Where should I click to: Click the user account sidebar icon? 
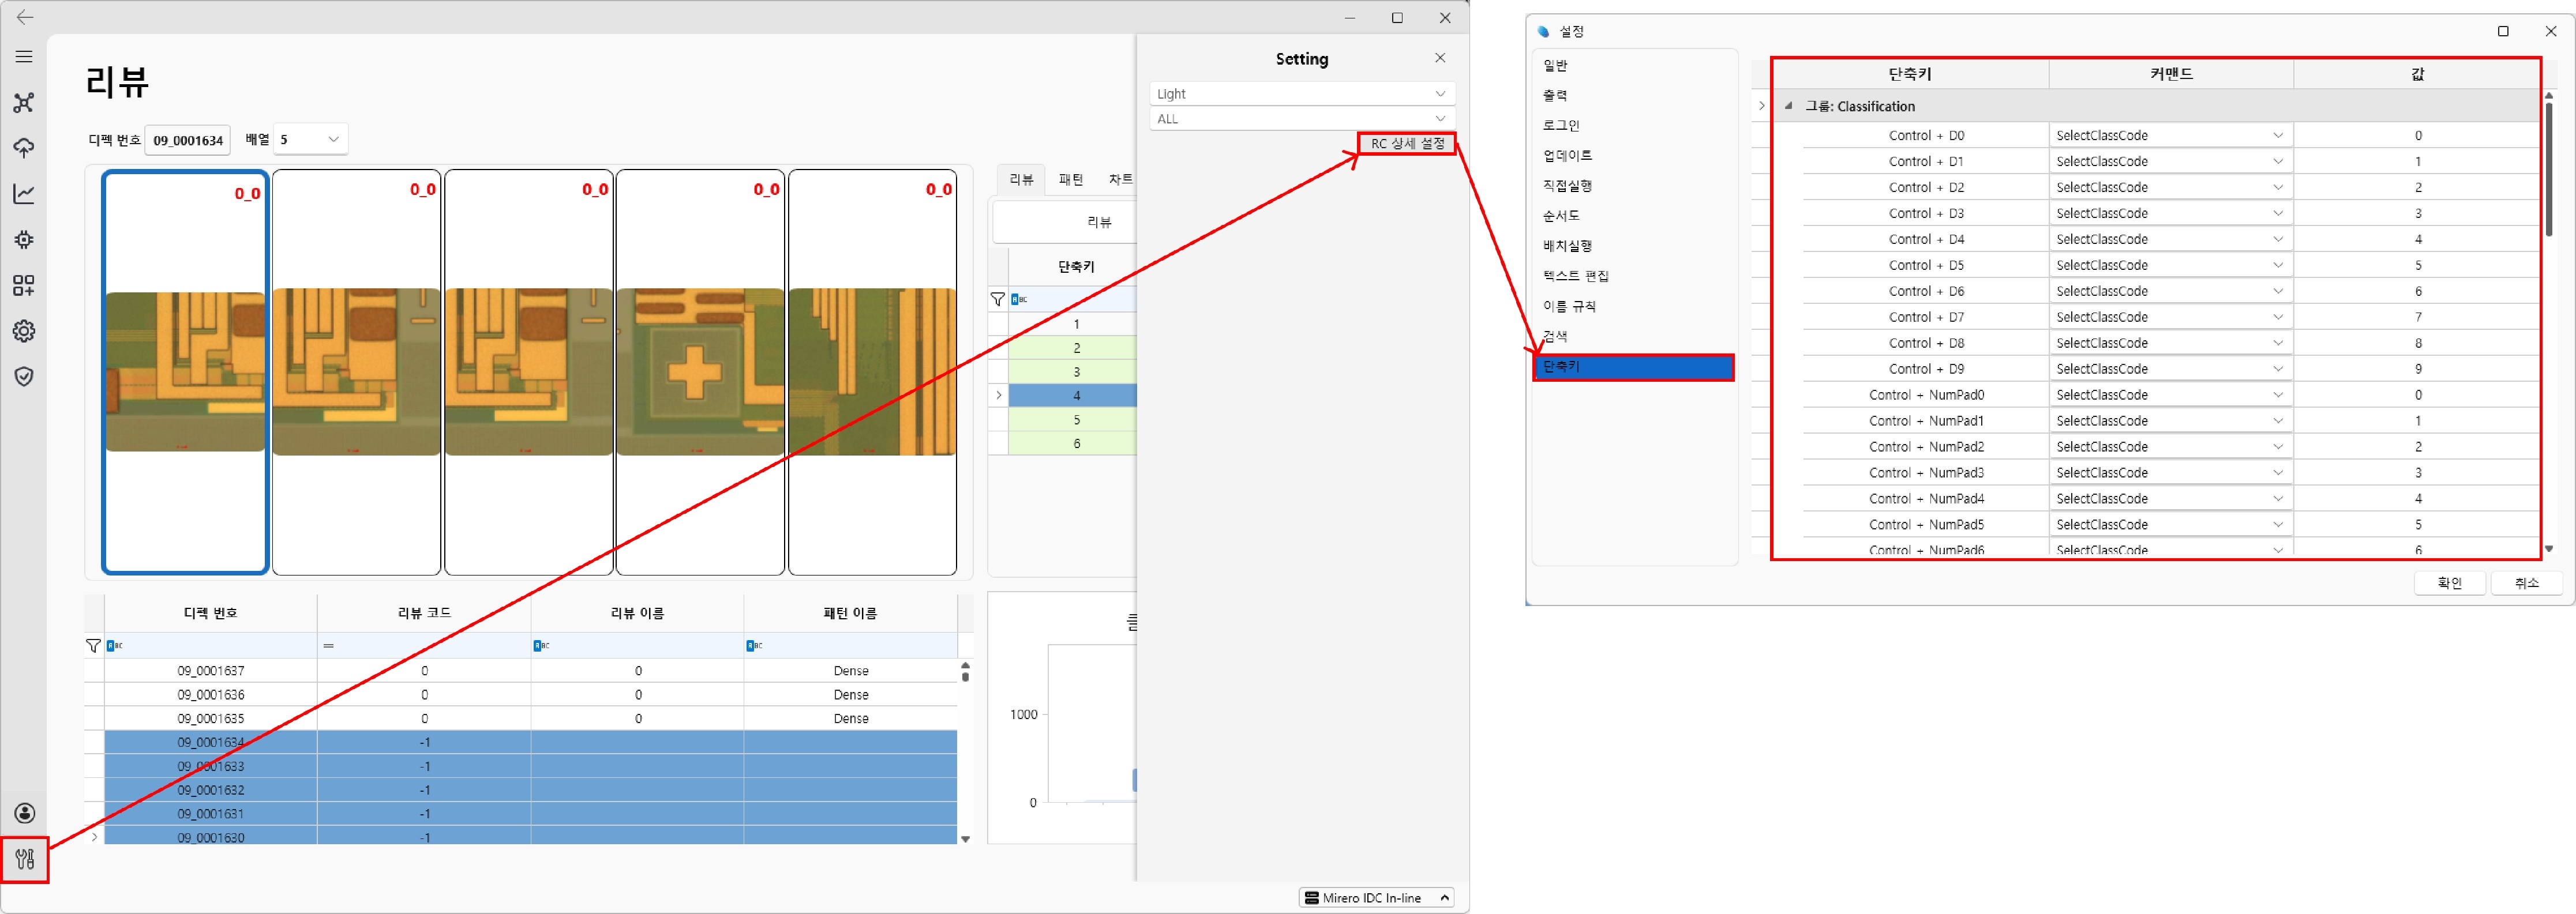25,813
